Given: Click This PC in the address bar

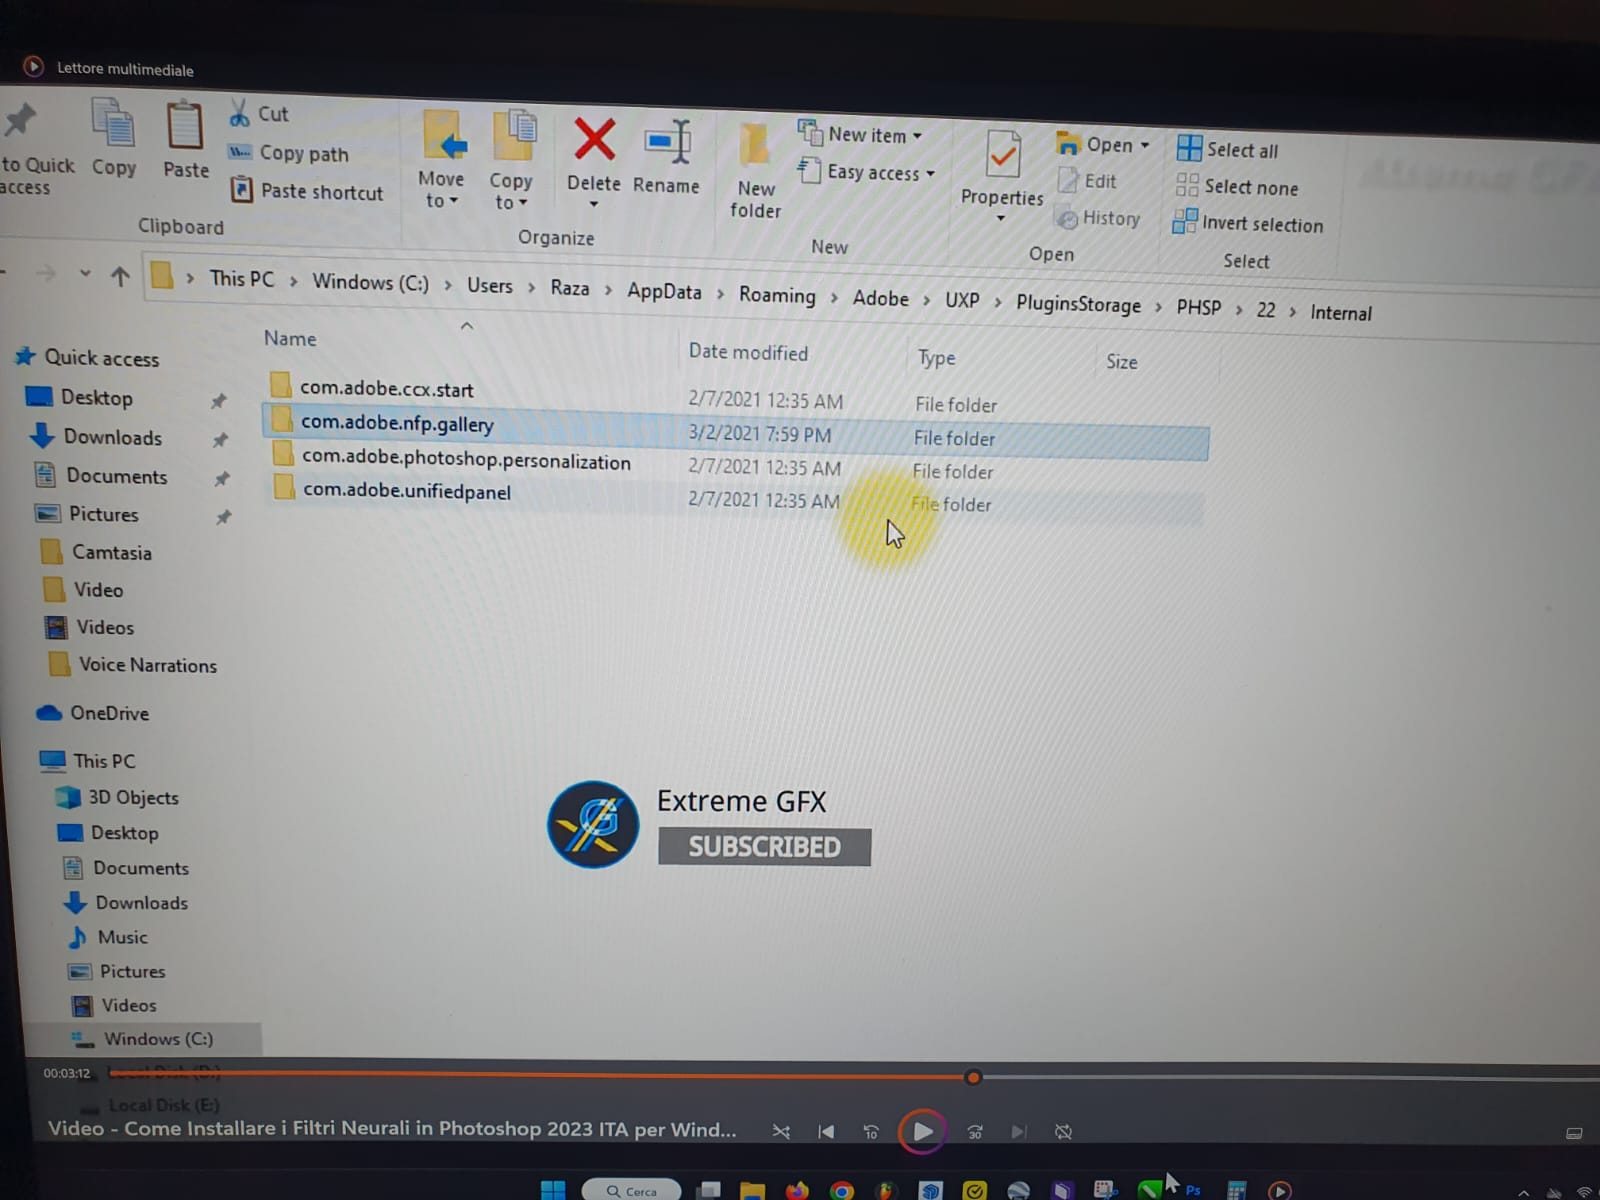Looking at the screenshot, I should tap(241, 279).
